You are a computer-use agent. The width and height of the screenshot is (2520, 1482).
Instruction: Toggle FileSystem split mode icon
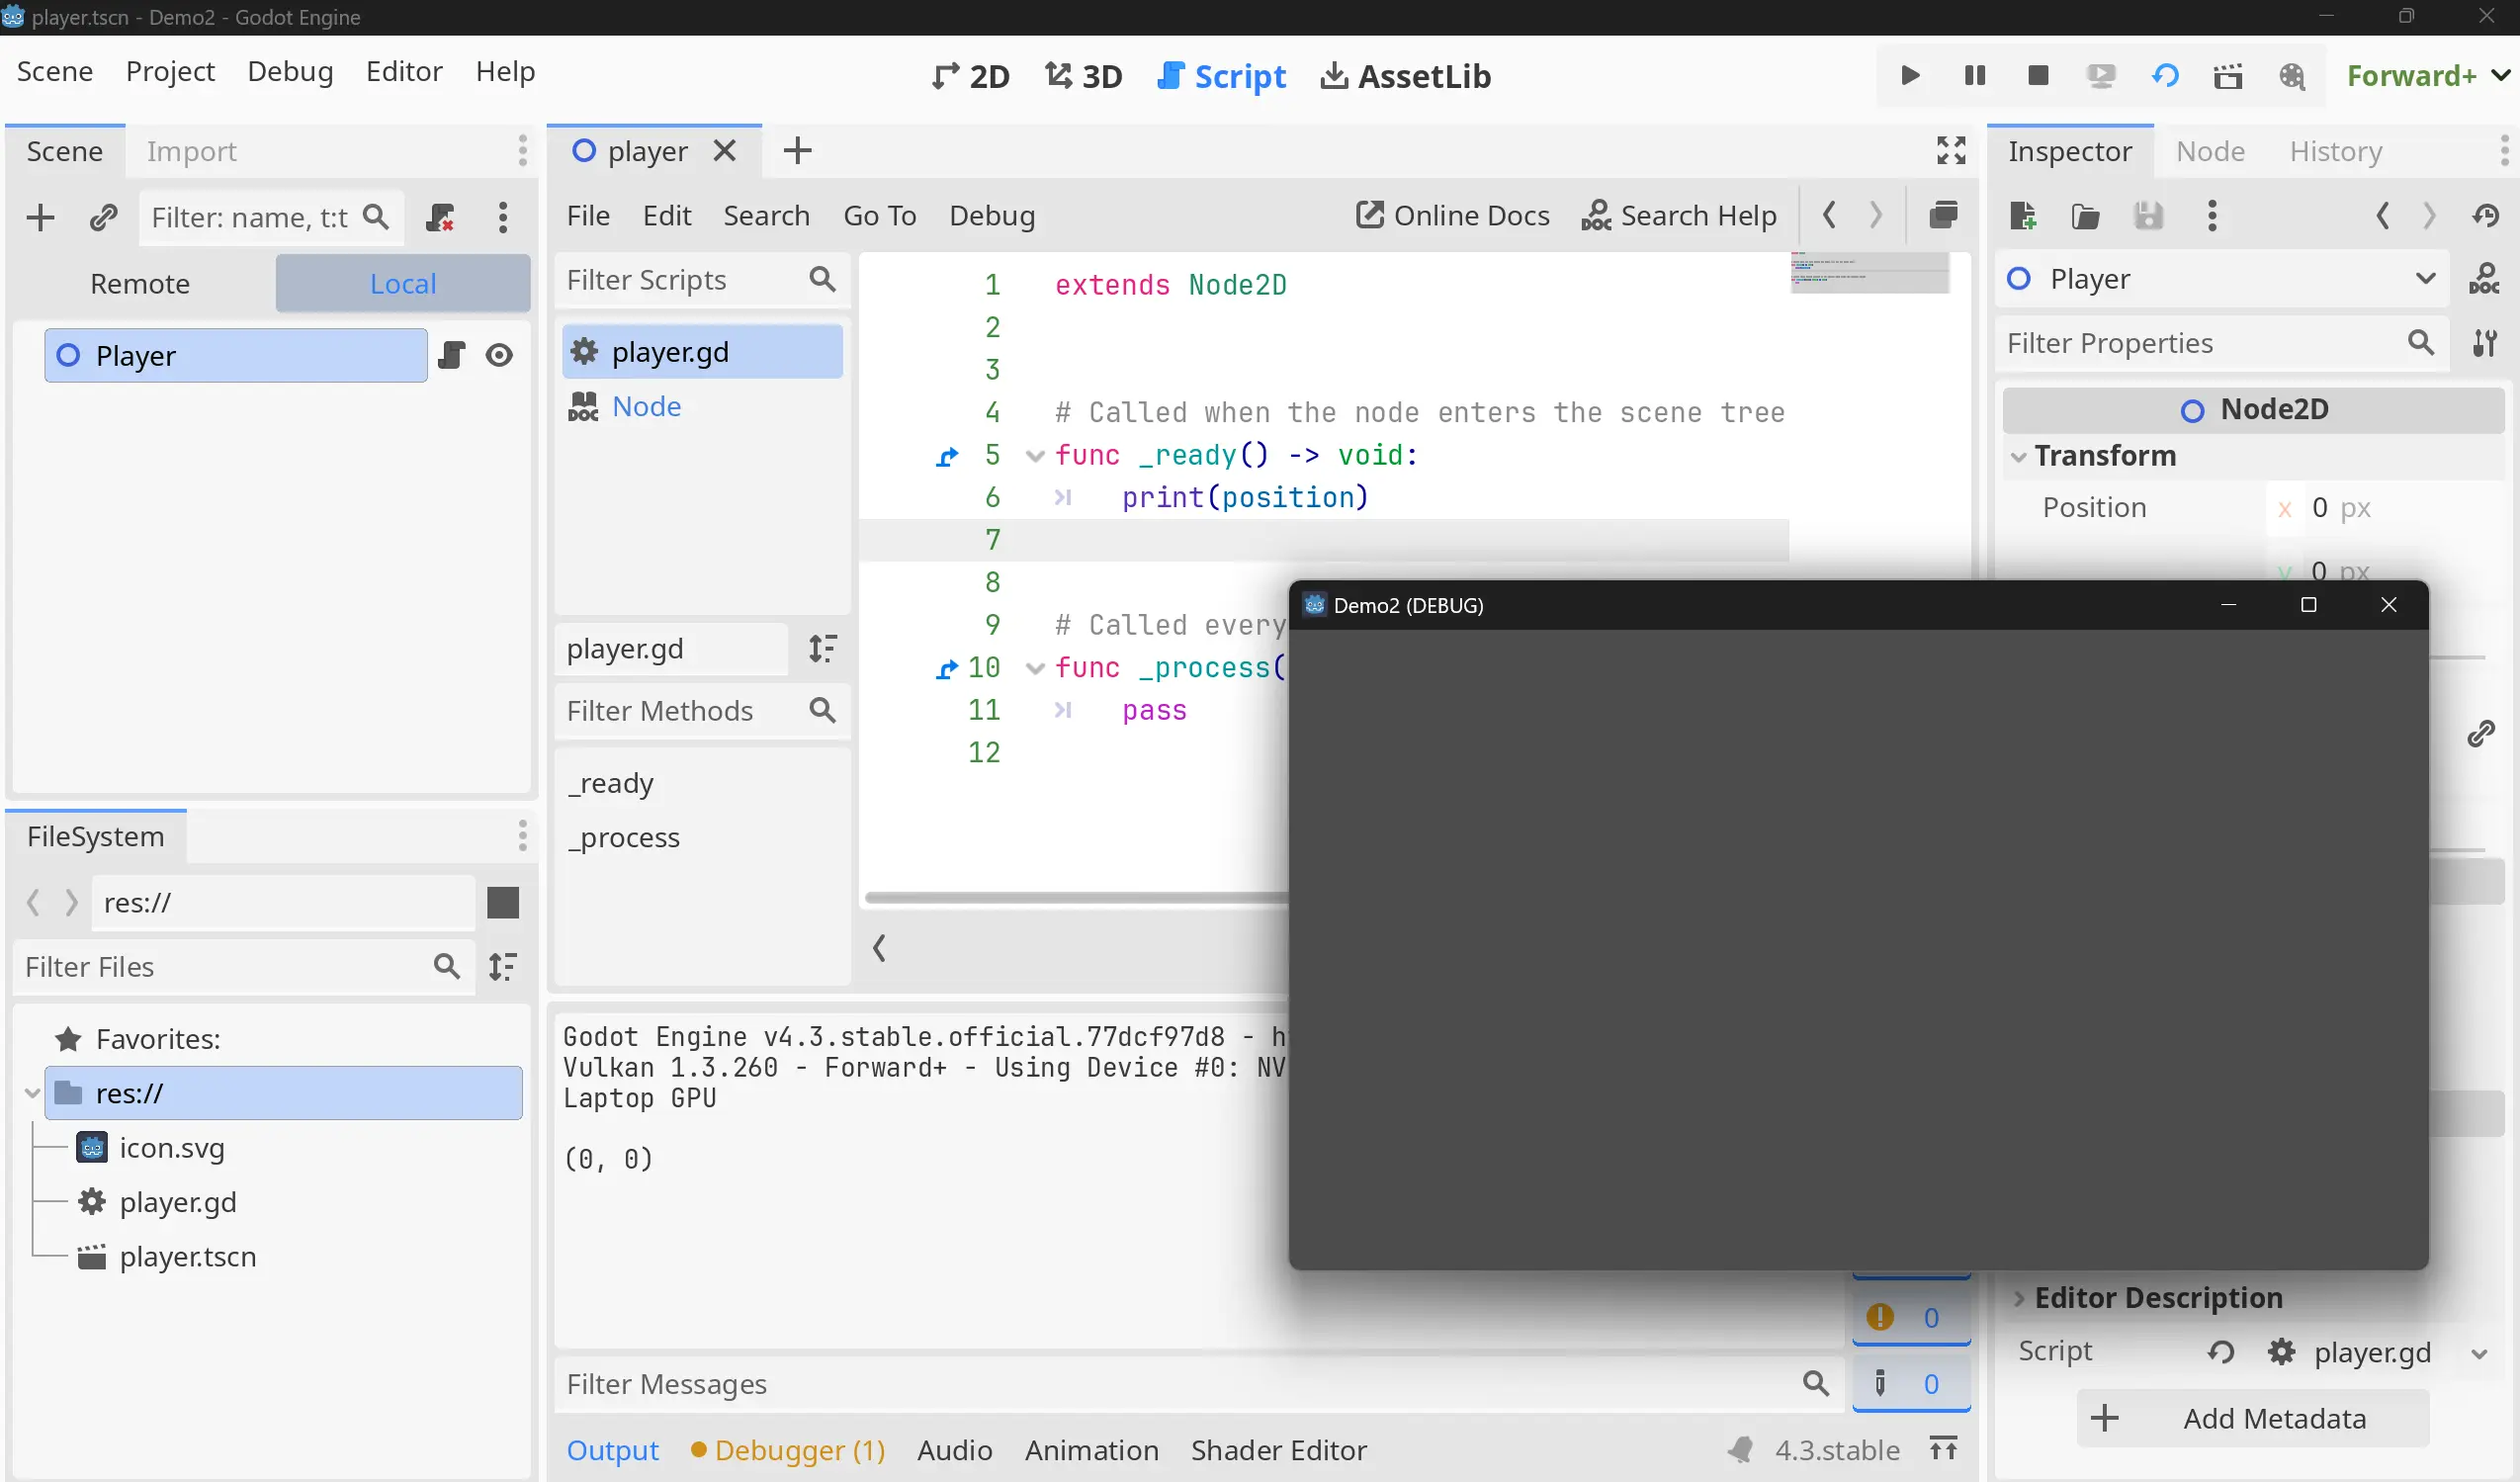503,903
